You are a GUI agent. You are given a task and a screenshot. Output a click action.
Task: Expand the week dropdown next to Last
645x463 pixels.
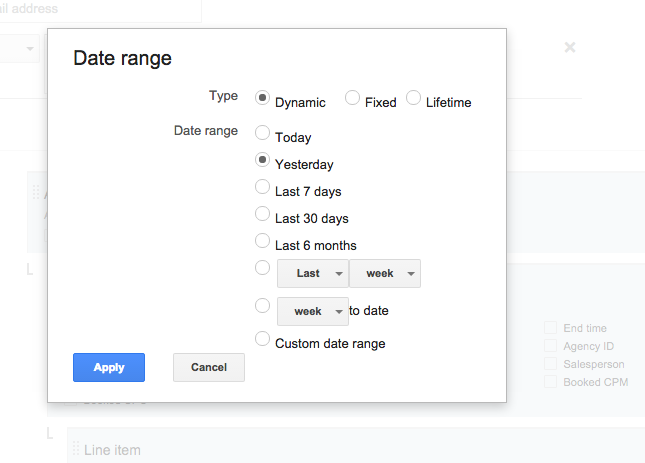pyautogui.click(x=384, y=274)
